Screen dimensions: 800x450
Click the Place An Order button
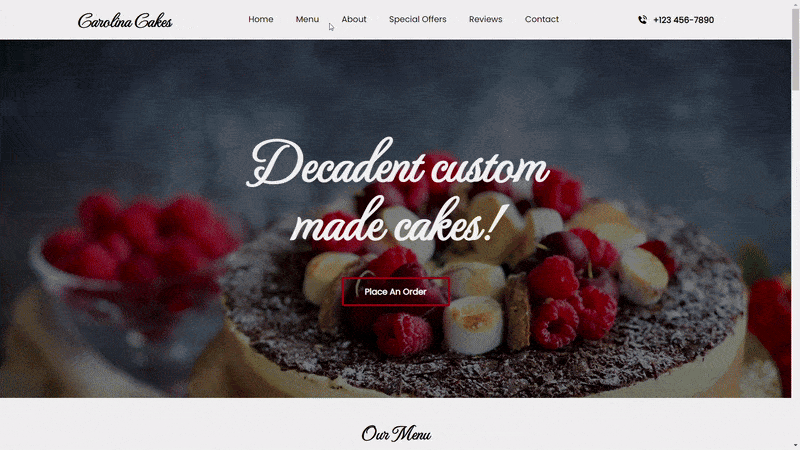395,292
